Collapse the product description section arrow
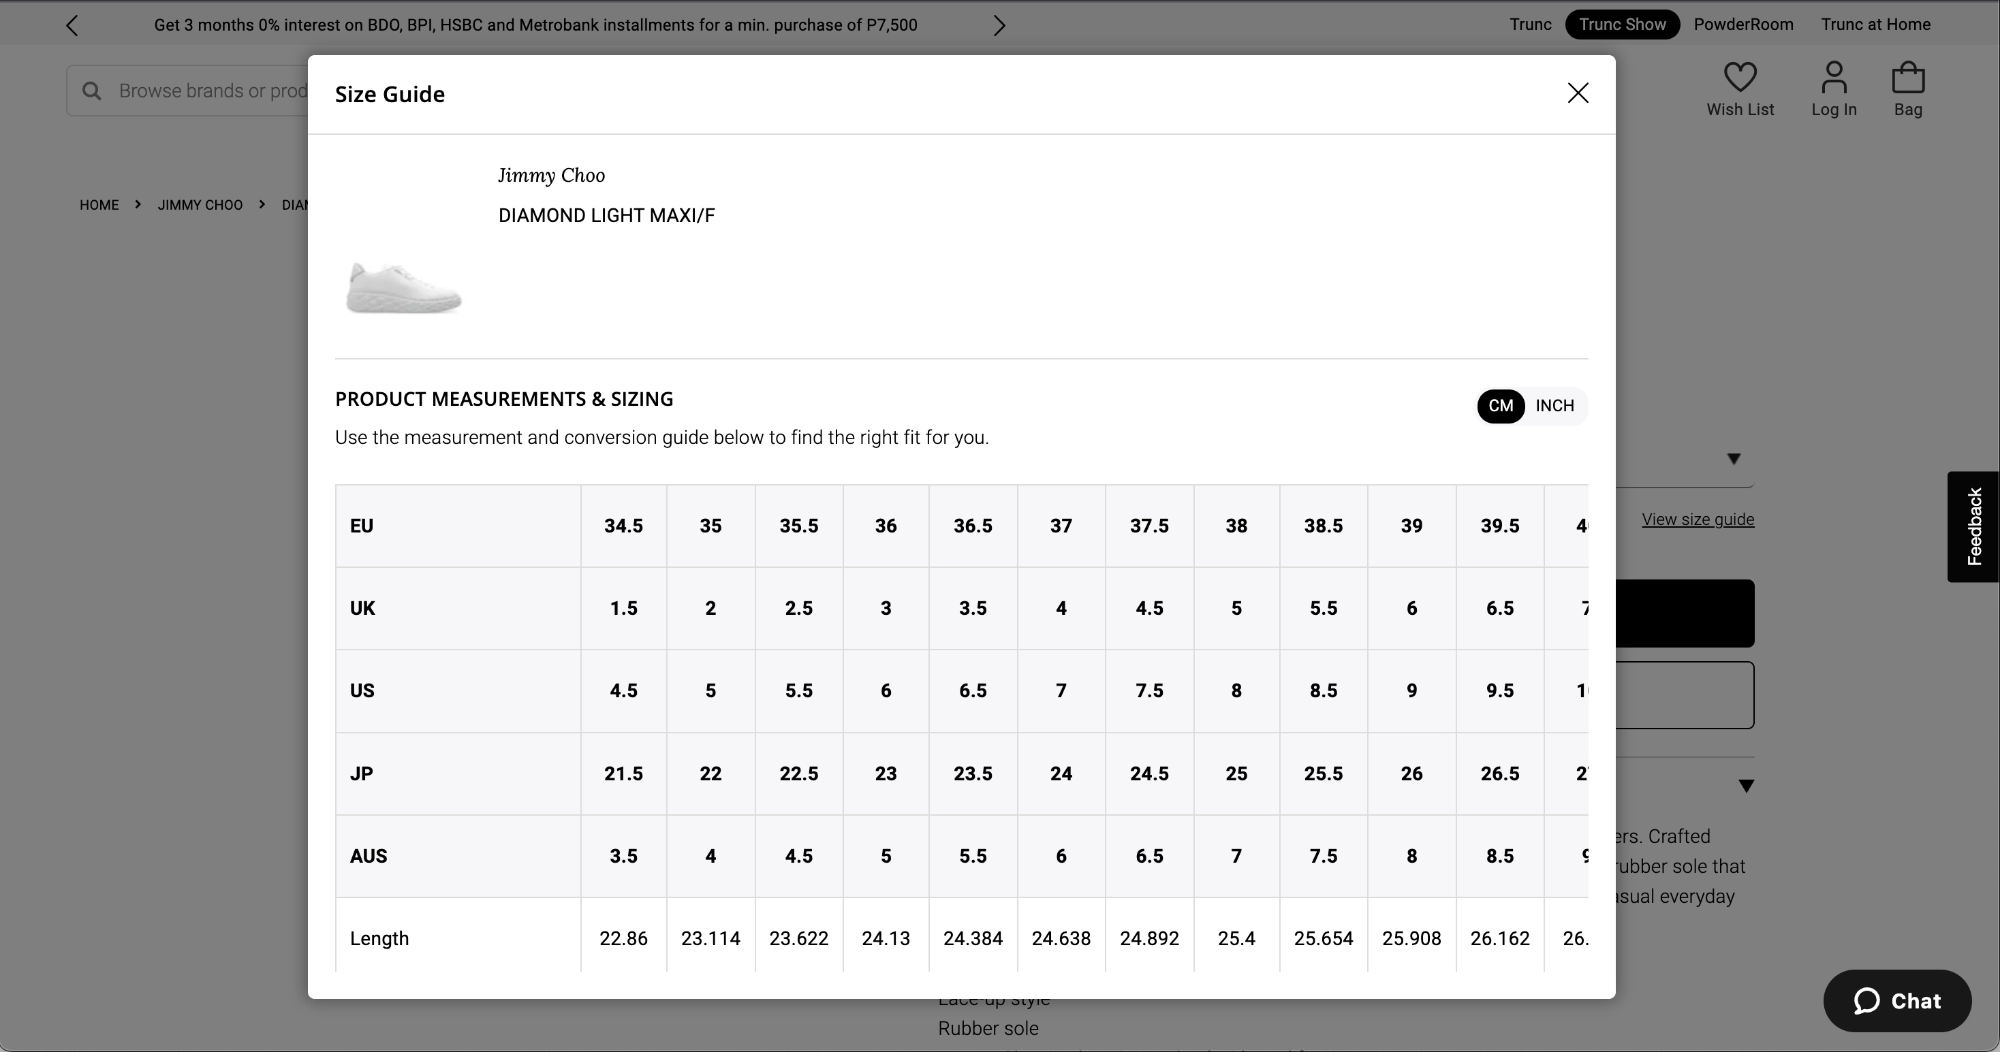The width and height of the screenshot is (2000, 1052). pyautogui.click(x=1746, y=786)
